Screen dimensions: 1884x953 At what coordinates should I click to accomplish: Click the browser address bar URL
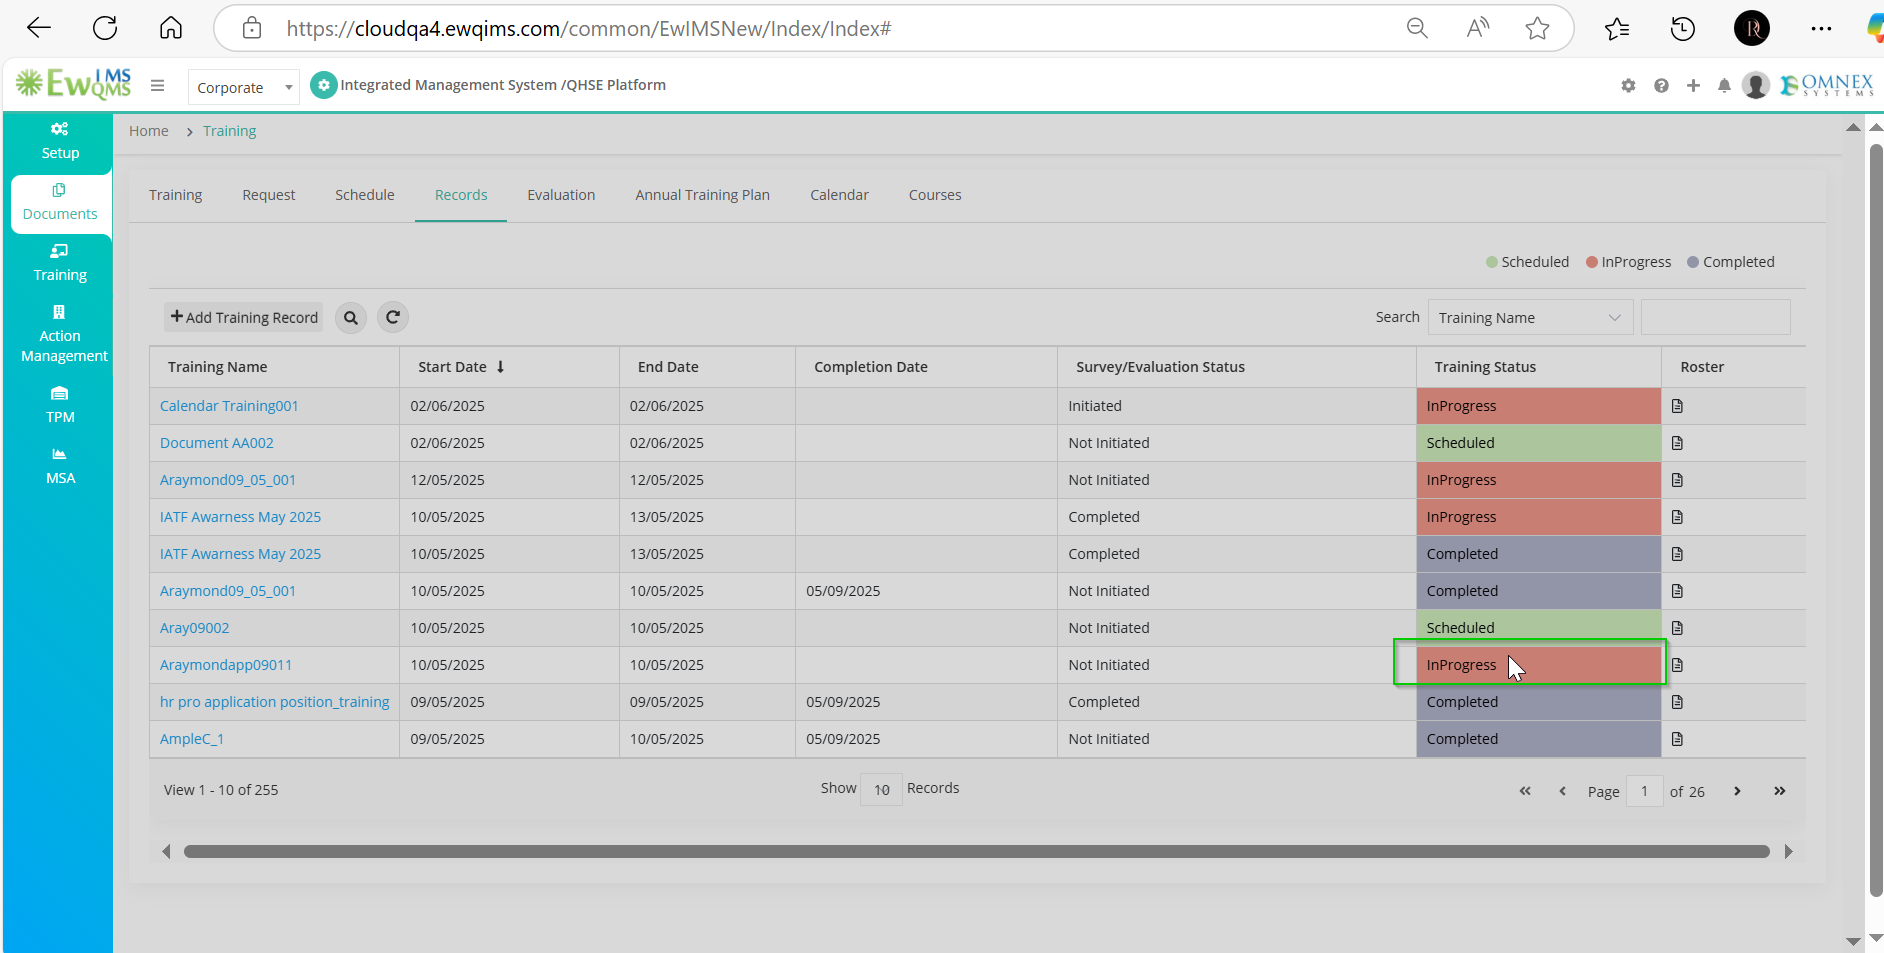pyautogui.click(x=589, y=29)
